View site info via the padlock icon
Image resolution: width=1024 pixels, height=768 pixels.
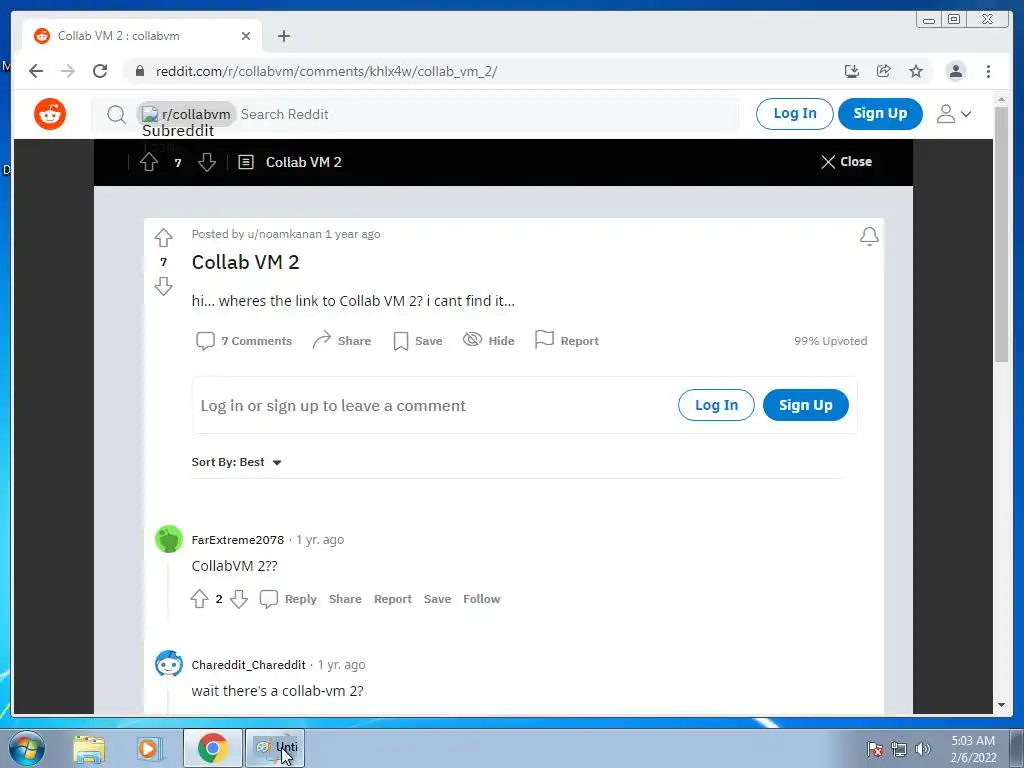pos(140,71)
